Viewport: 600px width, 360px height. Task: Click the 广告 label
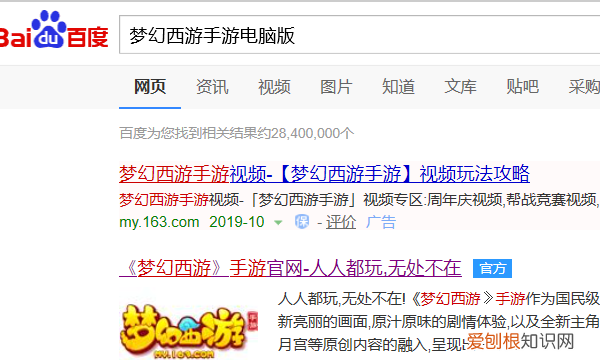381,222
